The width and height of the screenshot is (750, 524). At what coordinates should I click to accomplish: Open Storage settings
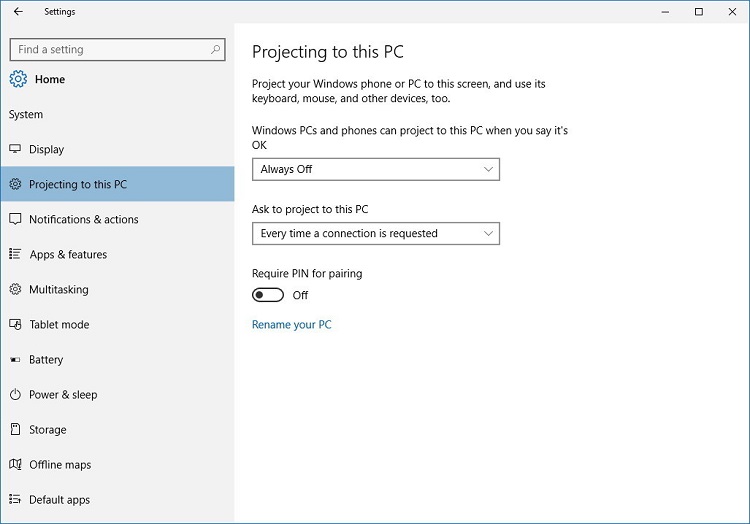pos(118,429)
